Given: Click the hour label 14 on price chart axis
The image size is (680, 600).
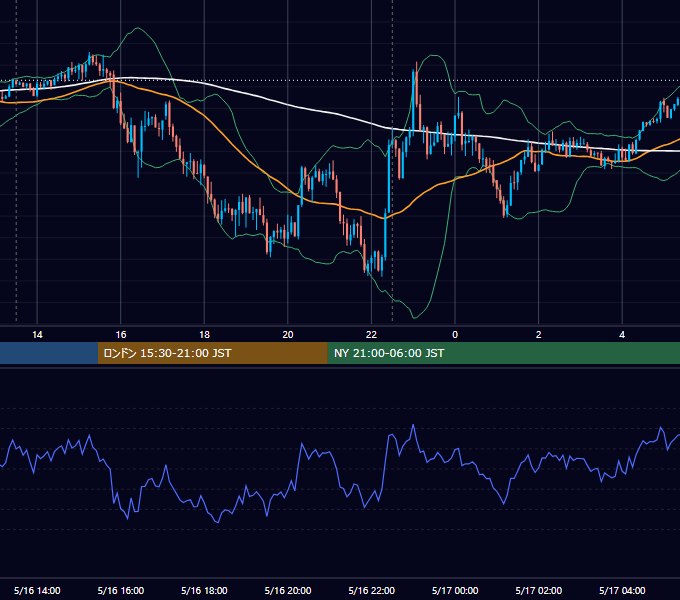Looking at the screenshot, I should 37,335.
